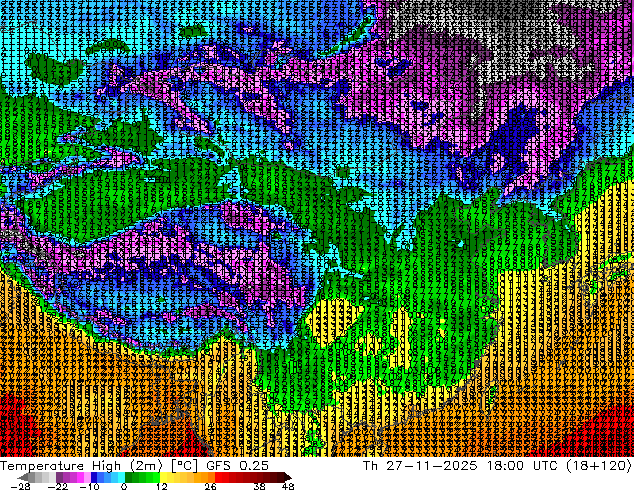634x490 pixels.
Task: Click the 'Temperature High (2m) [°C]' title text
Action: [x=99, y=466]
